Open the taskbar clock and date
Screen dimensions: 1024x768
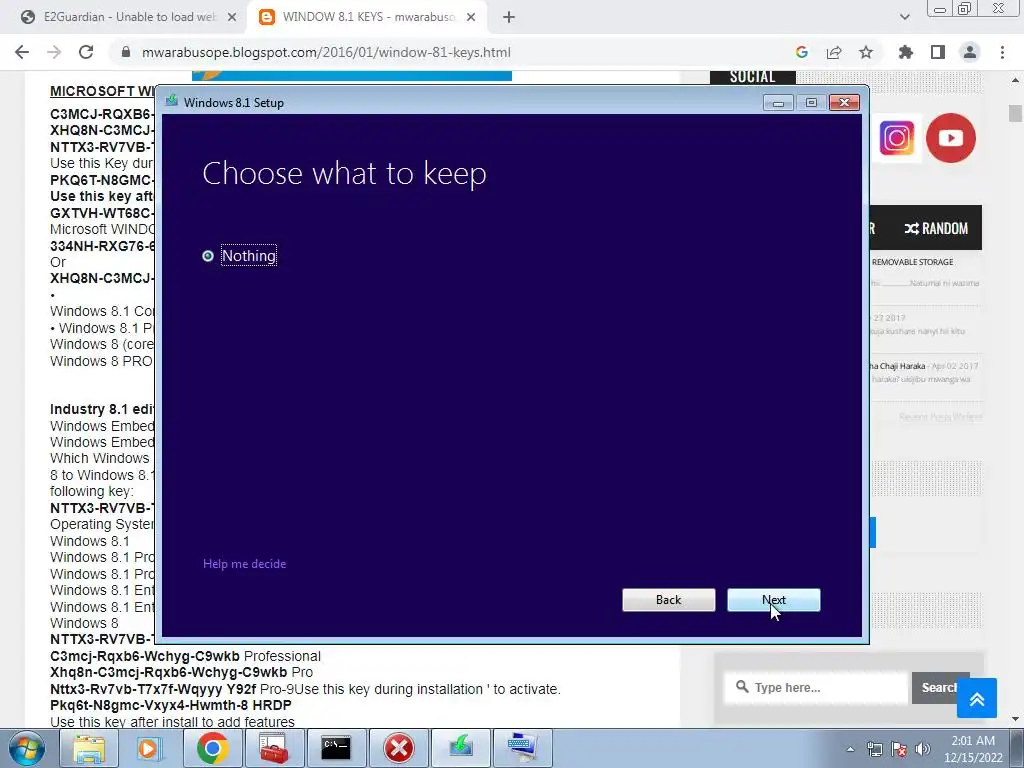(x=972, y=749)
